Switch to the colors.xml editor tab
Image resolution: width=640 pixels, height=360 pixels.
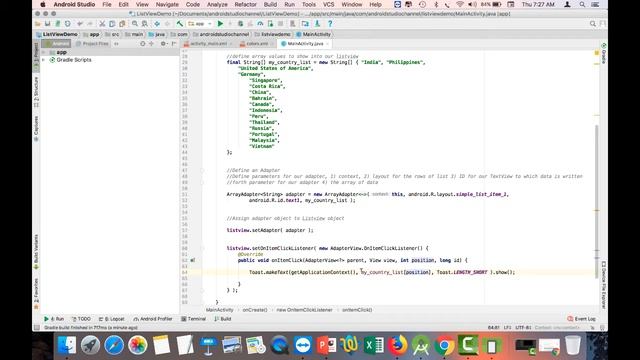[x=257, y=43]
